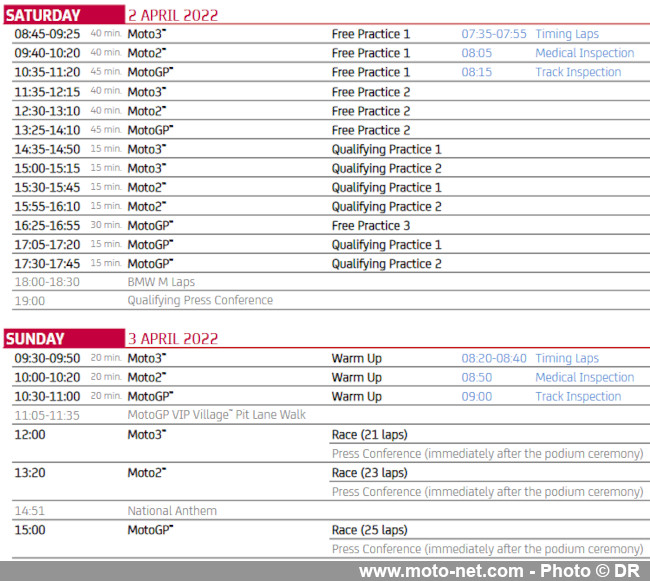Select time '08:45-09:25' Moto3 Free Practice 1
Image resolution: width=650 pixels, height=581 pixels.
click(x=47, y=34)
